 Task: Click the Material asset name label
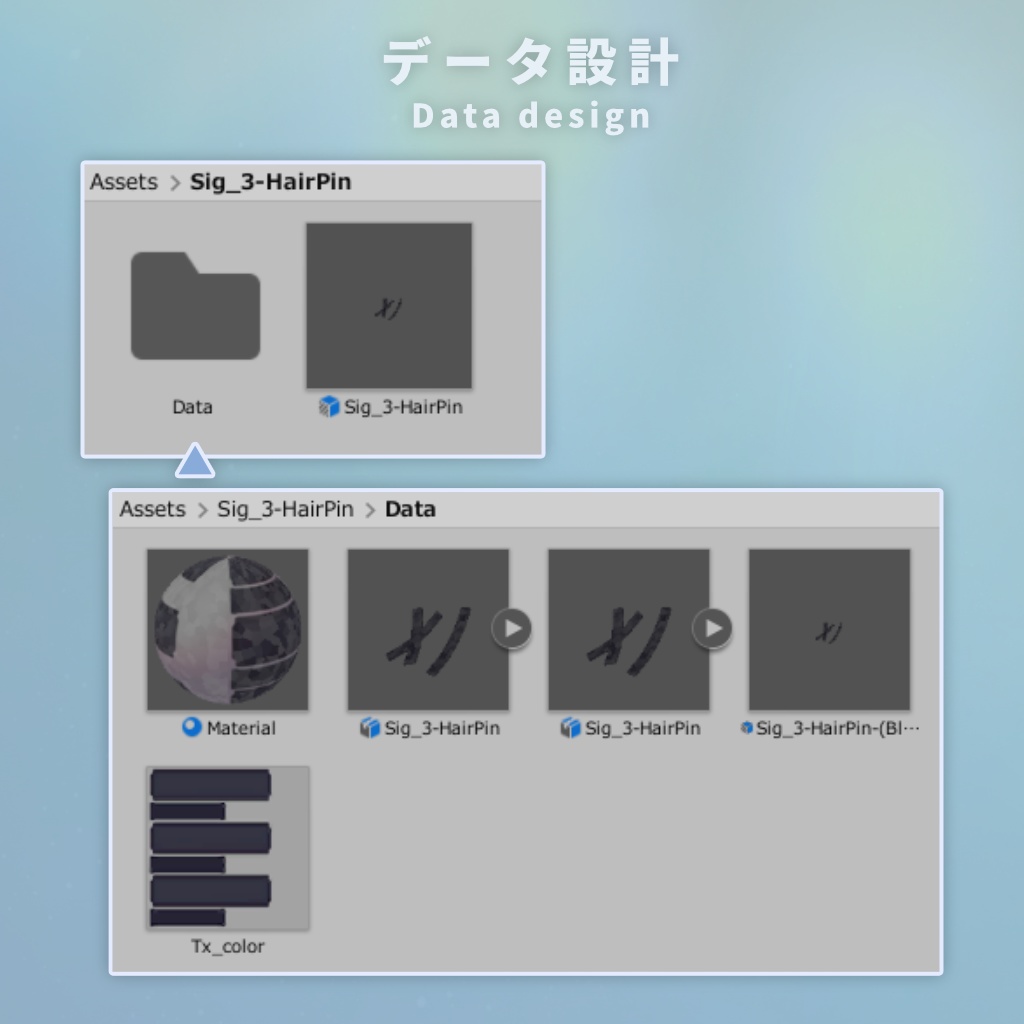pos(240,728)
